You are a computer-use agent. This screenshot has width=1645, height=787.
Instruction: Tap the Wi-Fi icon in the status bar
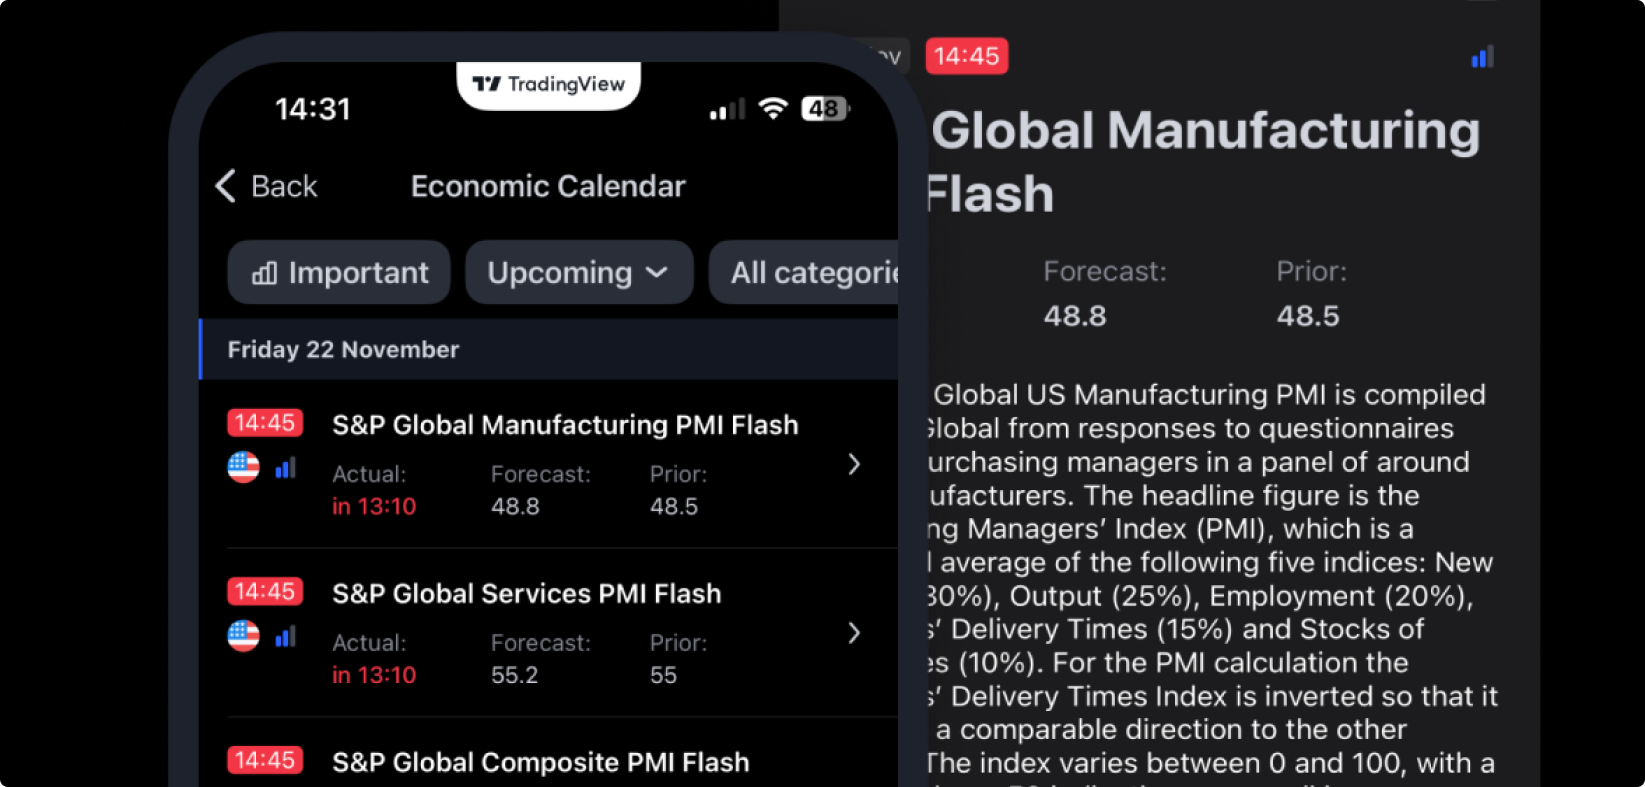click(x=772, y=108)
